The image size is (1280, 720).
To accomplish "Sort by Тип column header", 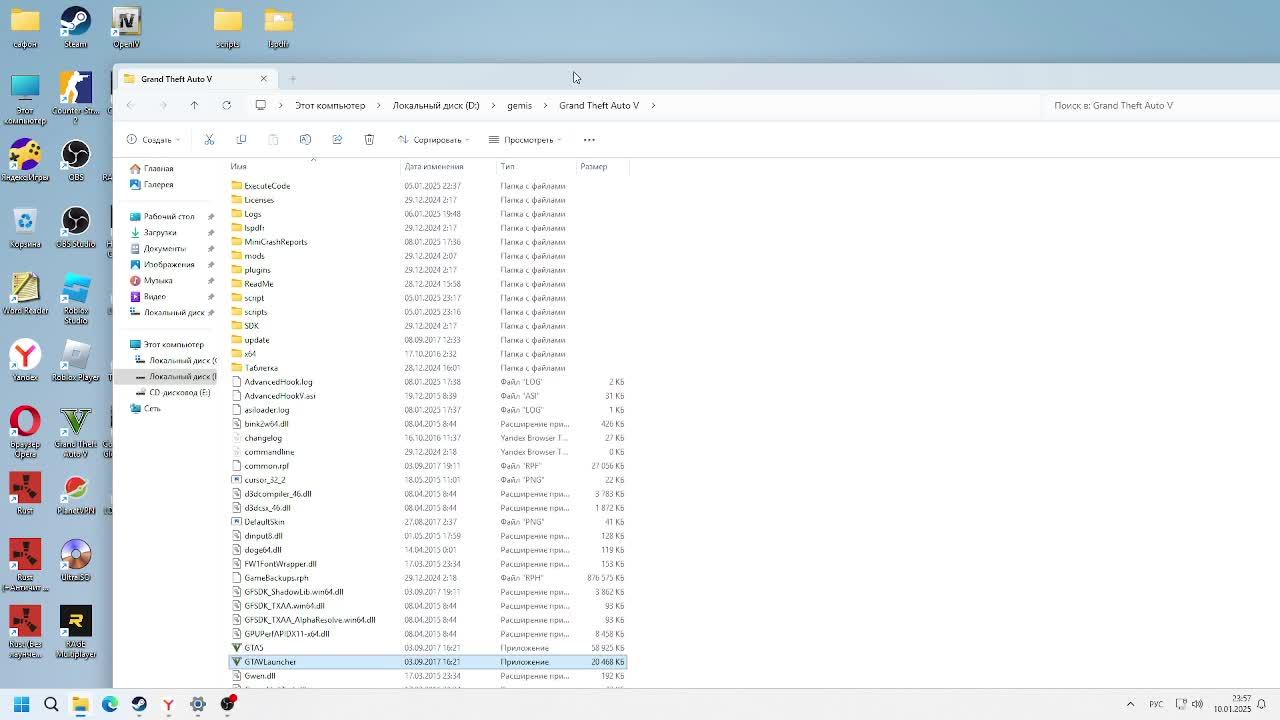I will pos(507,167).
